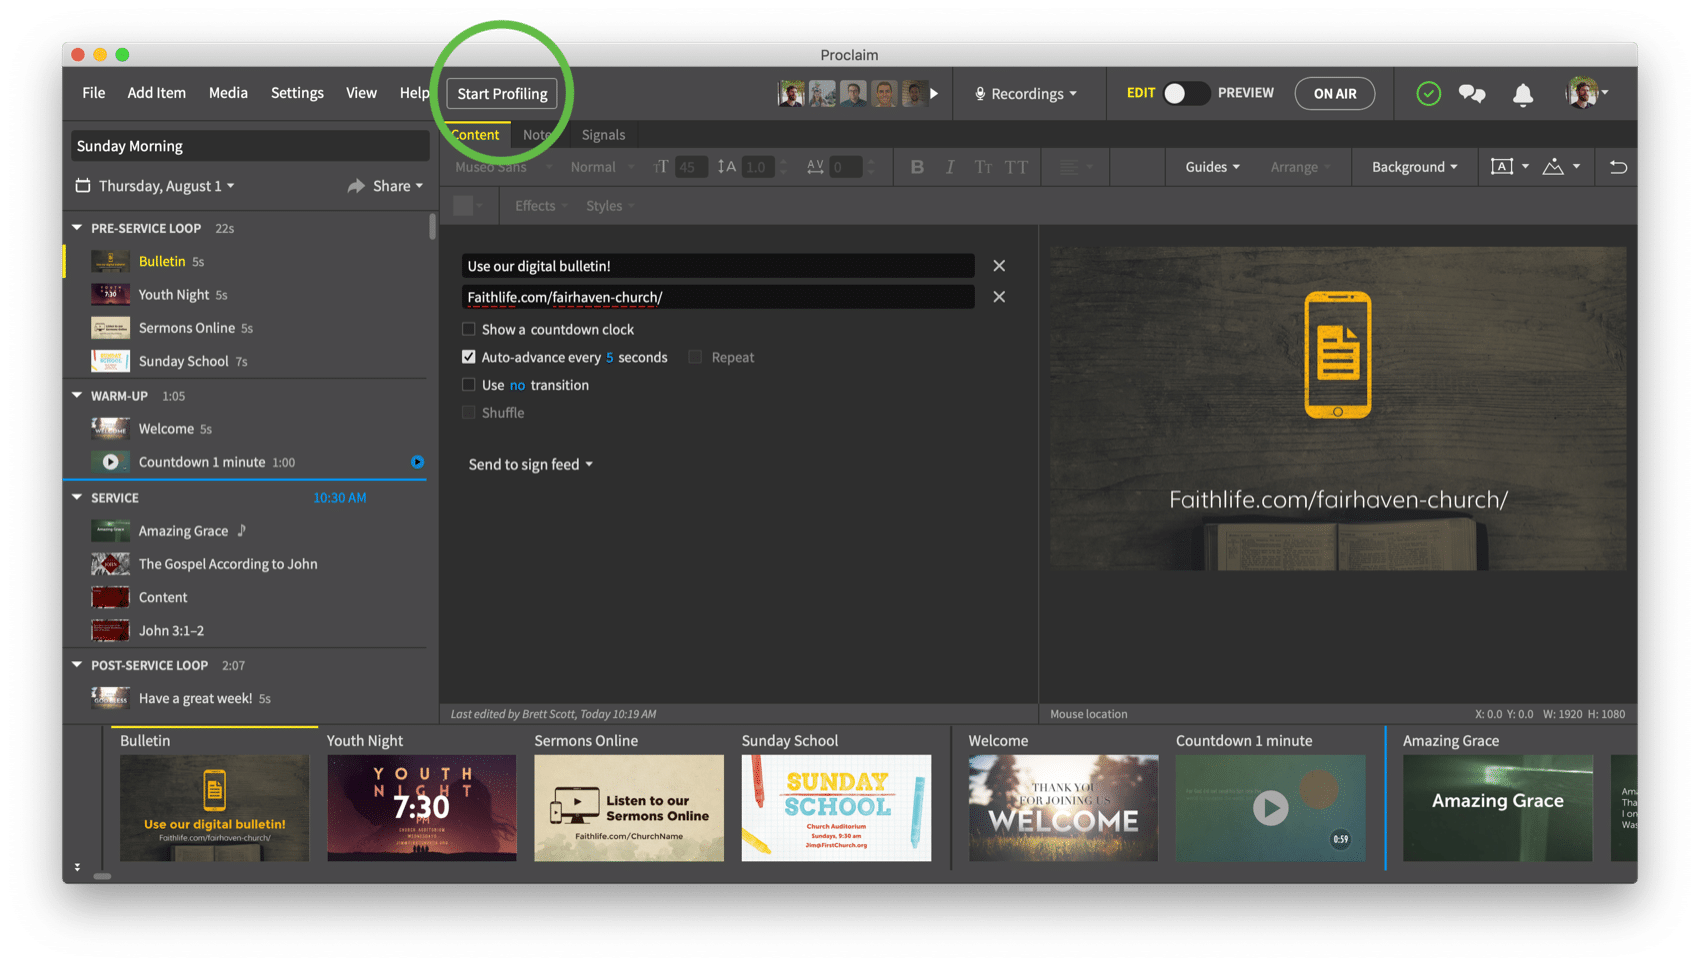The width and height of the screenshot is (1700, 966).
Task: Apply small caps Tt formatting
Action: pos(983,167)
